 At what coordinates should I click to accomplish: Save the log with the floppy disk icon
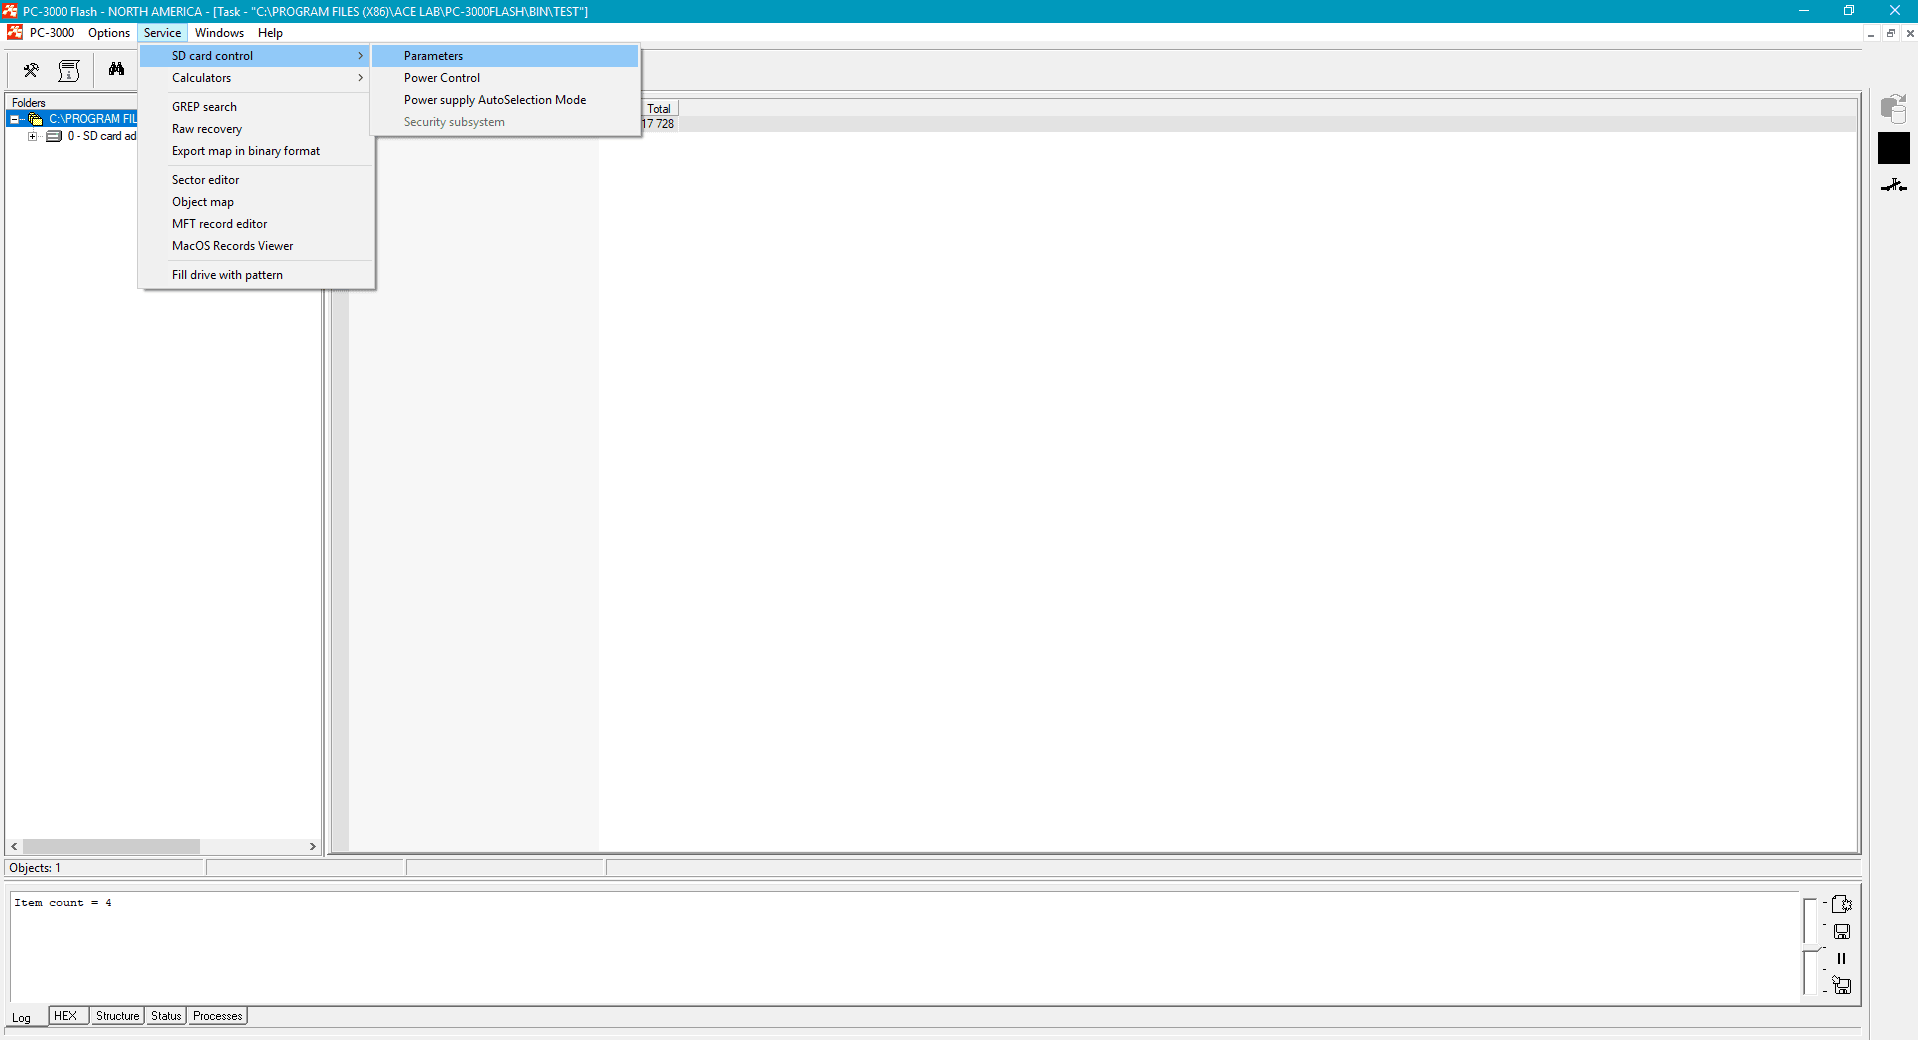(1841, 931)
